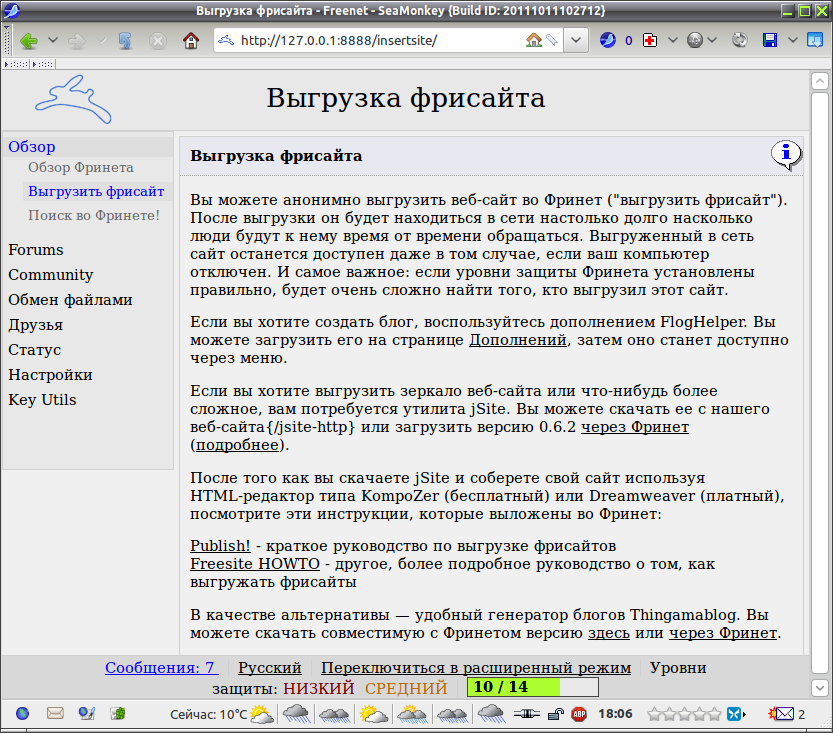Select Выгрузить фрисайт submenu item
The width and height of the screenshot is (833, 733).
pyautogui.click(x=96, y=192)
